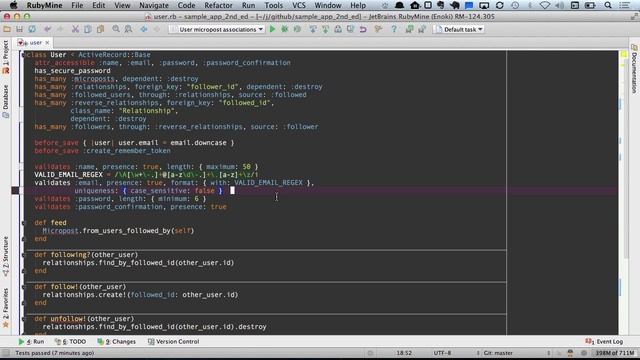640x360 pixels.
Task: Click the Run with coverage icon
Action: coord(297,29)
